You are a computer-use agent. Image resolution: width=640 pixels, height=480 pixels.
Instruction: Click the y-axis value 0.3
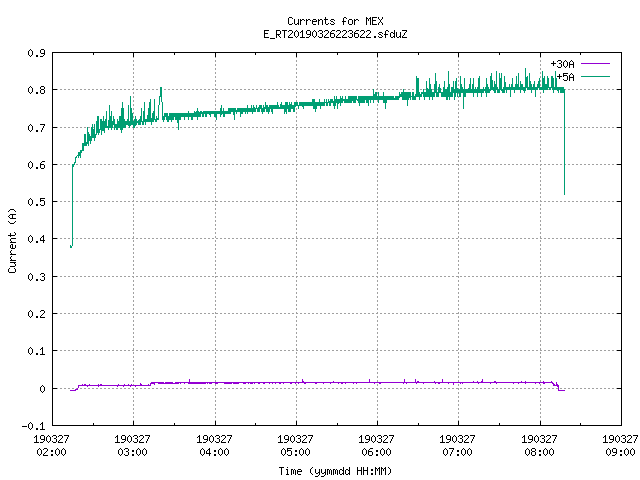[36, 277]
